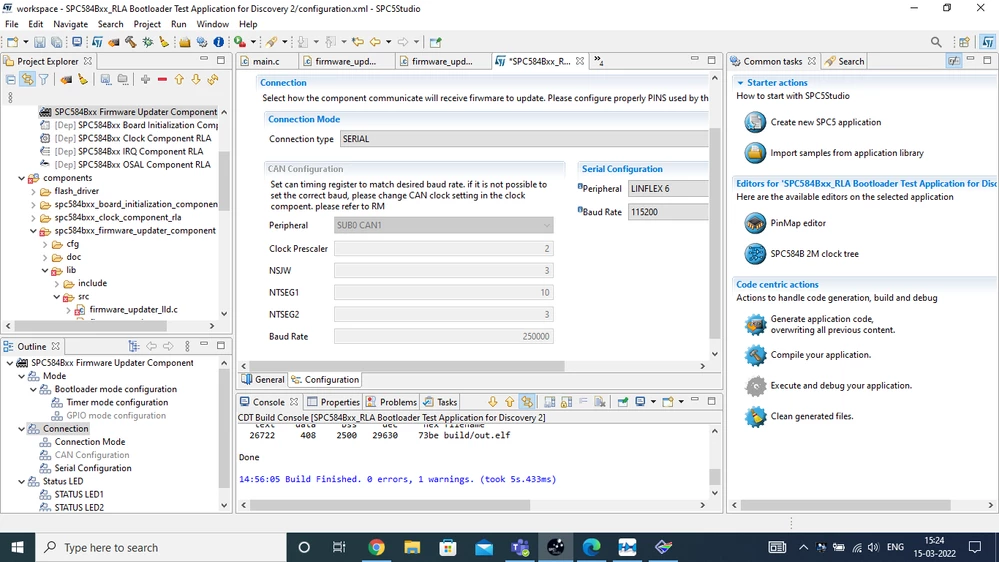
Task: Collapse Starter actions section
Action: point(740,83)
